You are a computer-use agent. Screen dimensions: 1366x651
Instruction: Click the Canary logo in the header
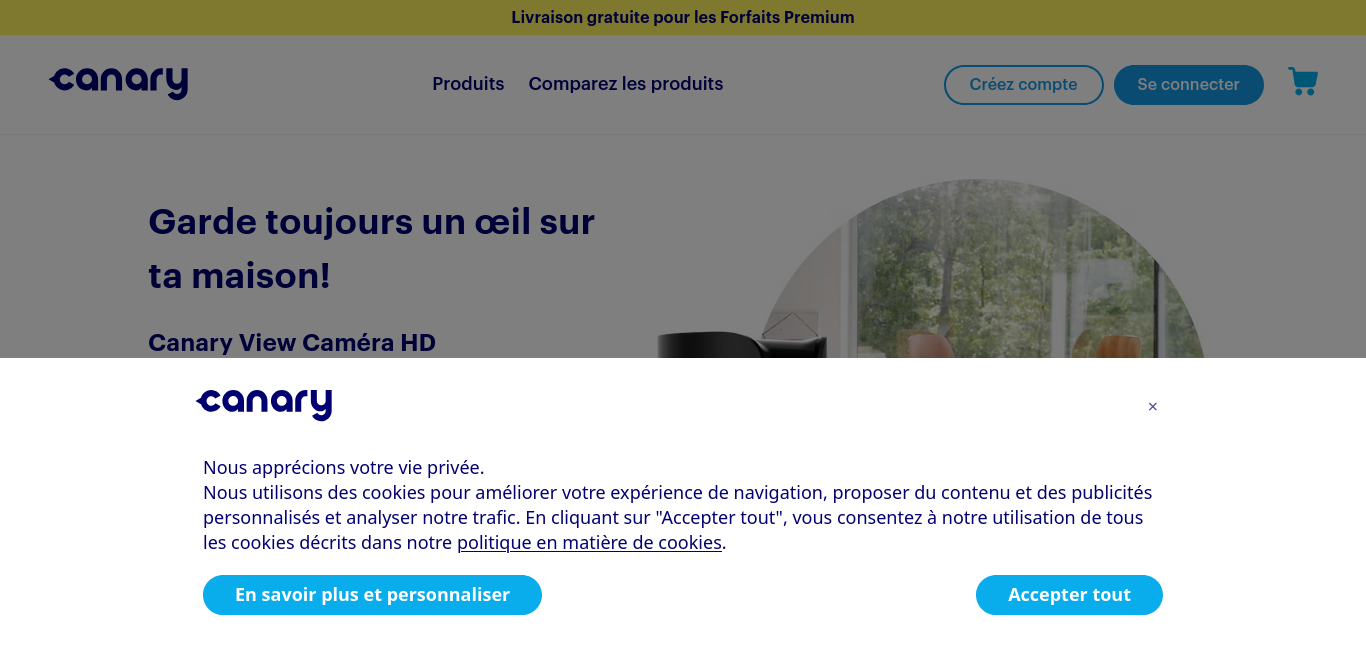point(118,83)
